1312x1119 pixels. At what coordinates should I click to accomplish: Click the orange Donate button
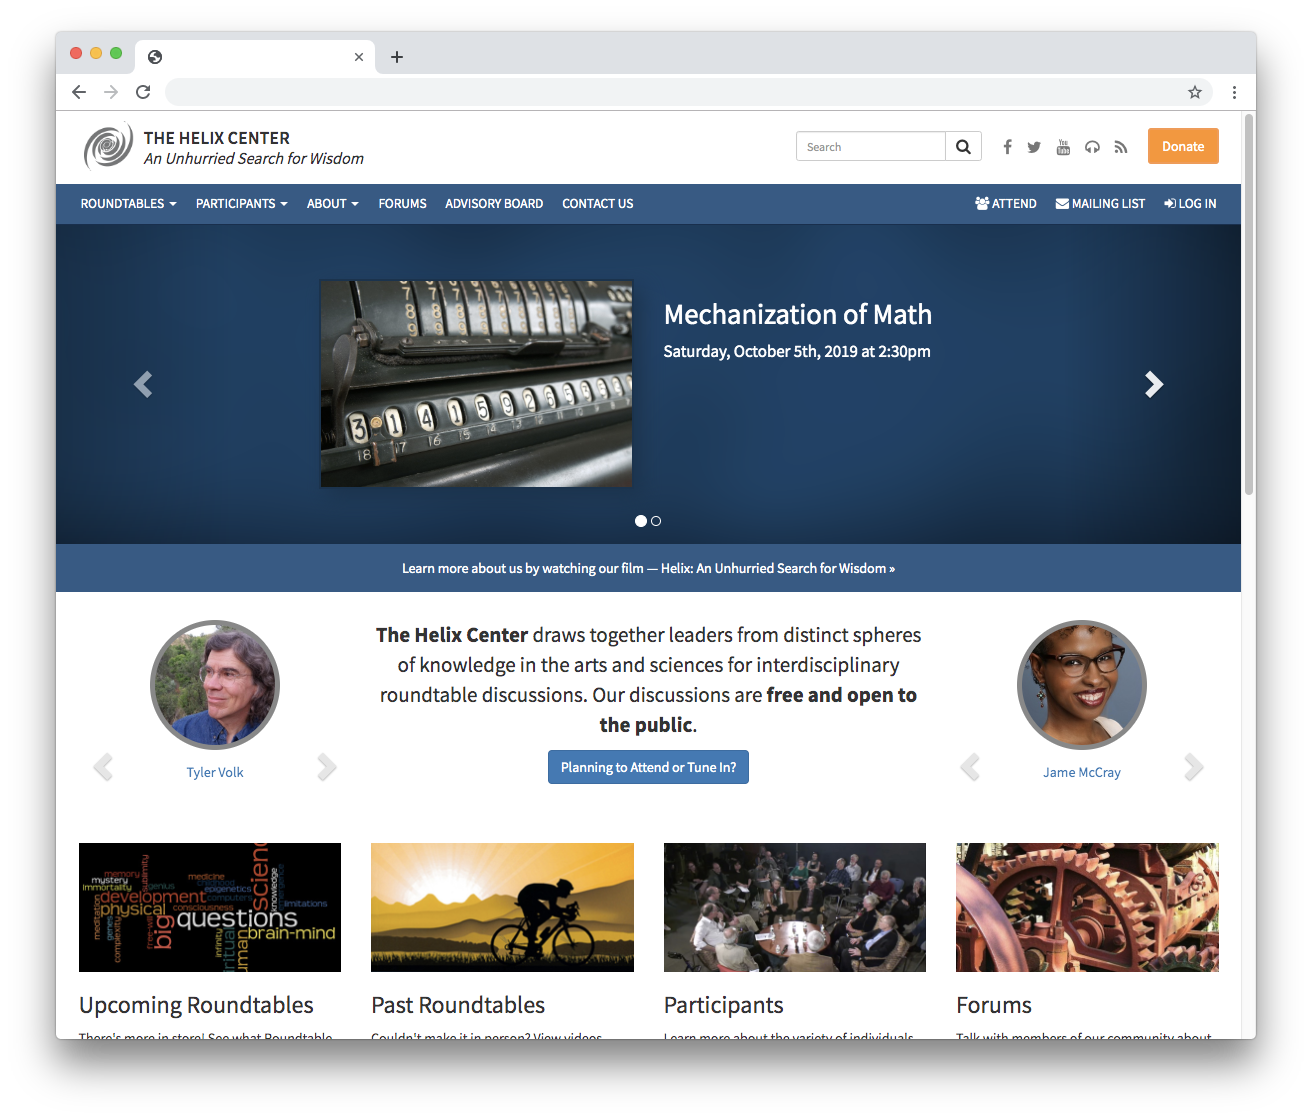tap(1183, 146)
